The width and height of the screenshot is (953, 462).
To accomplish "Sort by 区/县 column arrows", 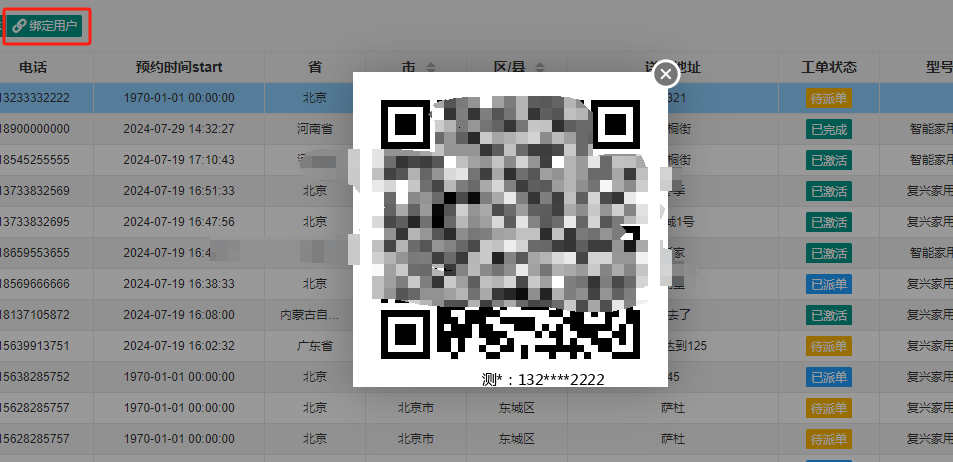I will (x=540, y=67).
